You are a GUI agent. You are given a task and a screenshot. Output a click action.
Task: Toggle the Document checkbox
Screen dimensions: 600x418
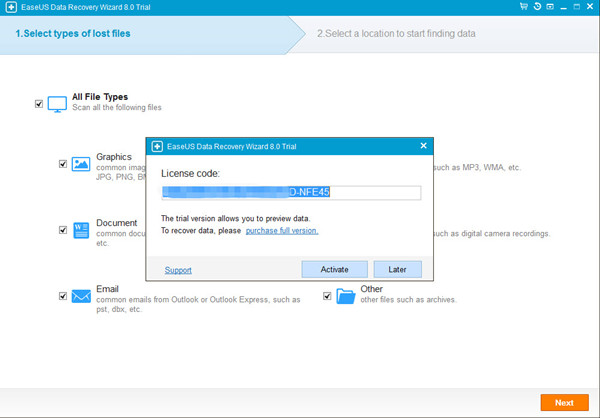coord(63,230)
